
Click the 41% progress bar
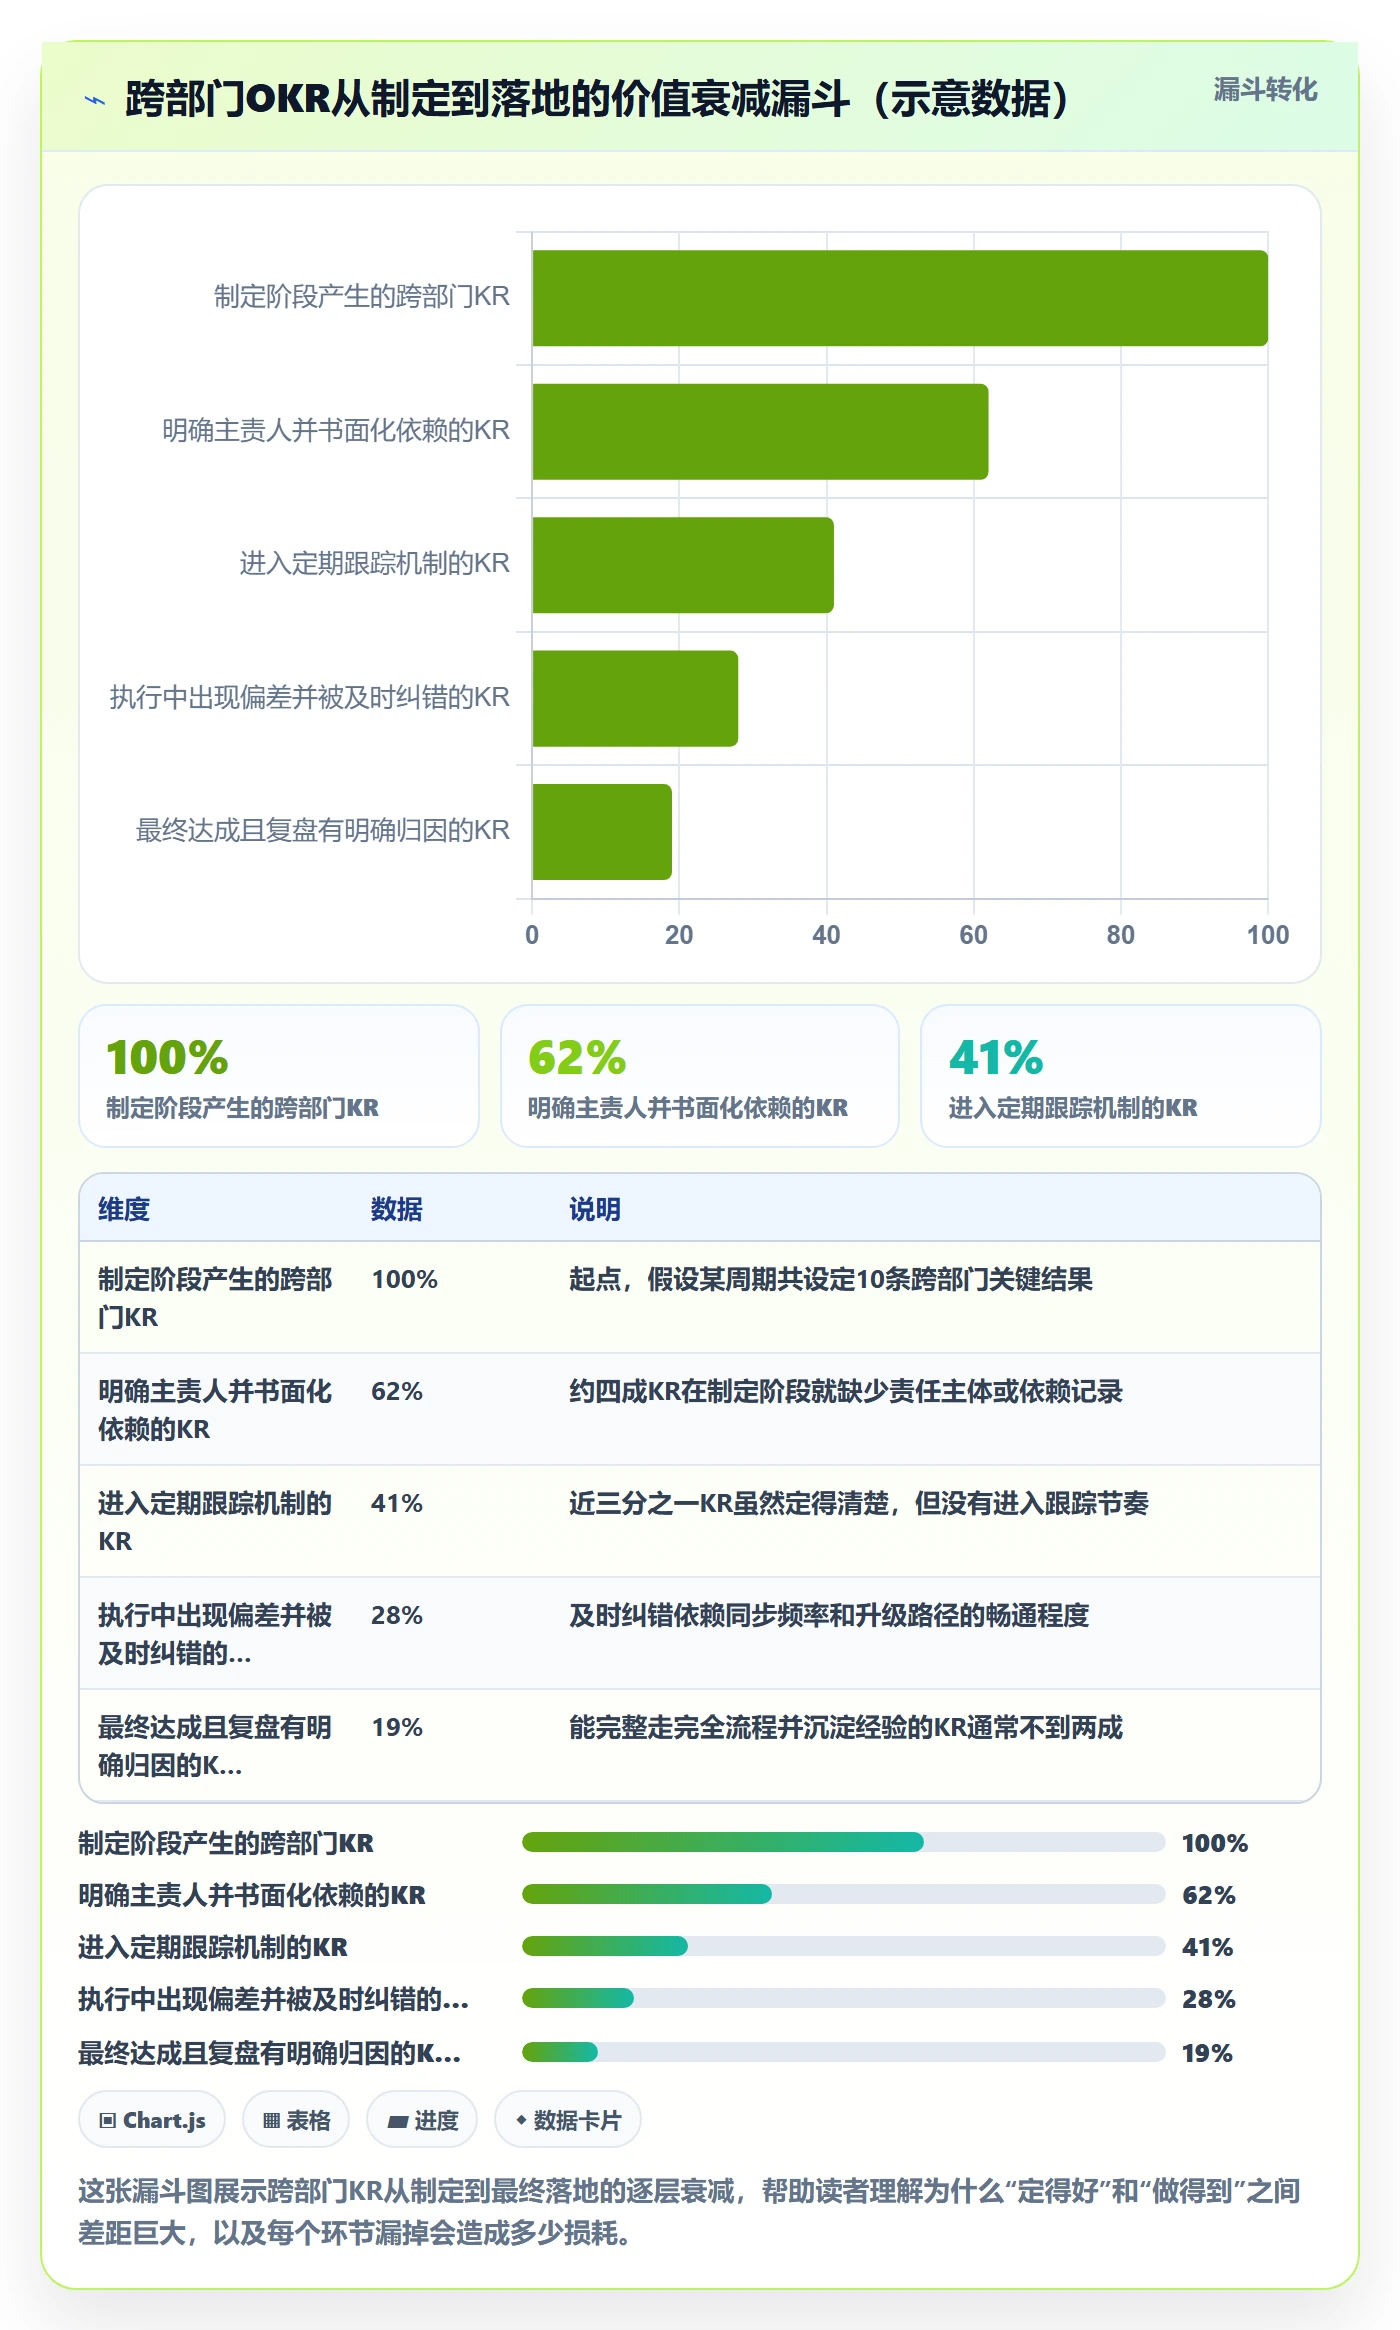pos(844,1946)
